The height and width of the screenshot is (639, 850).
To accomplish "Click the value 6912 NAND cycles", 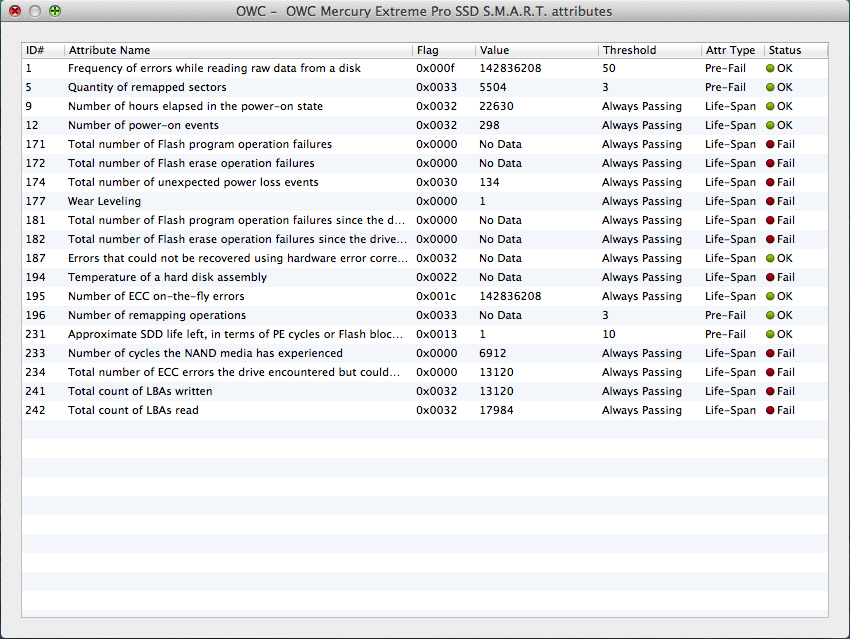I will pyautogui.click(x=492, y=353).
